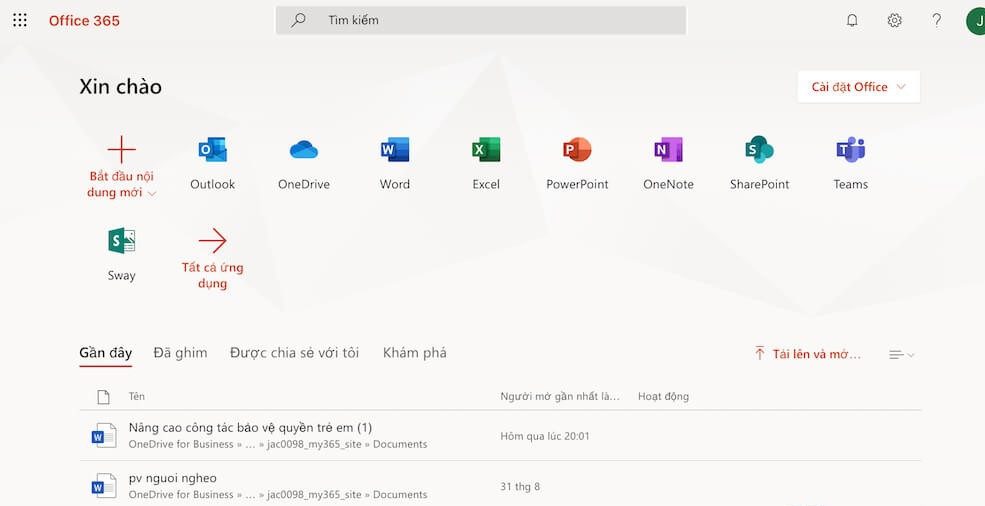985x506 pixels.
Task: Open 'Nâng cao công tác bảo vệ quyền trẻ em (1)'
Action: (250, 427)
